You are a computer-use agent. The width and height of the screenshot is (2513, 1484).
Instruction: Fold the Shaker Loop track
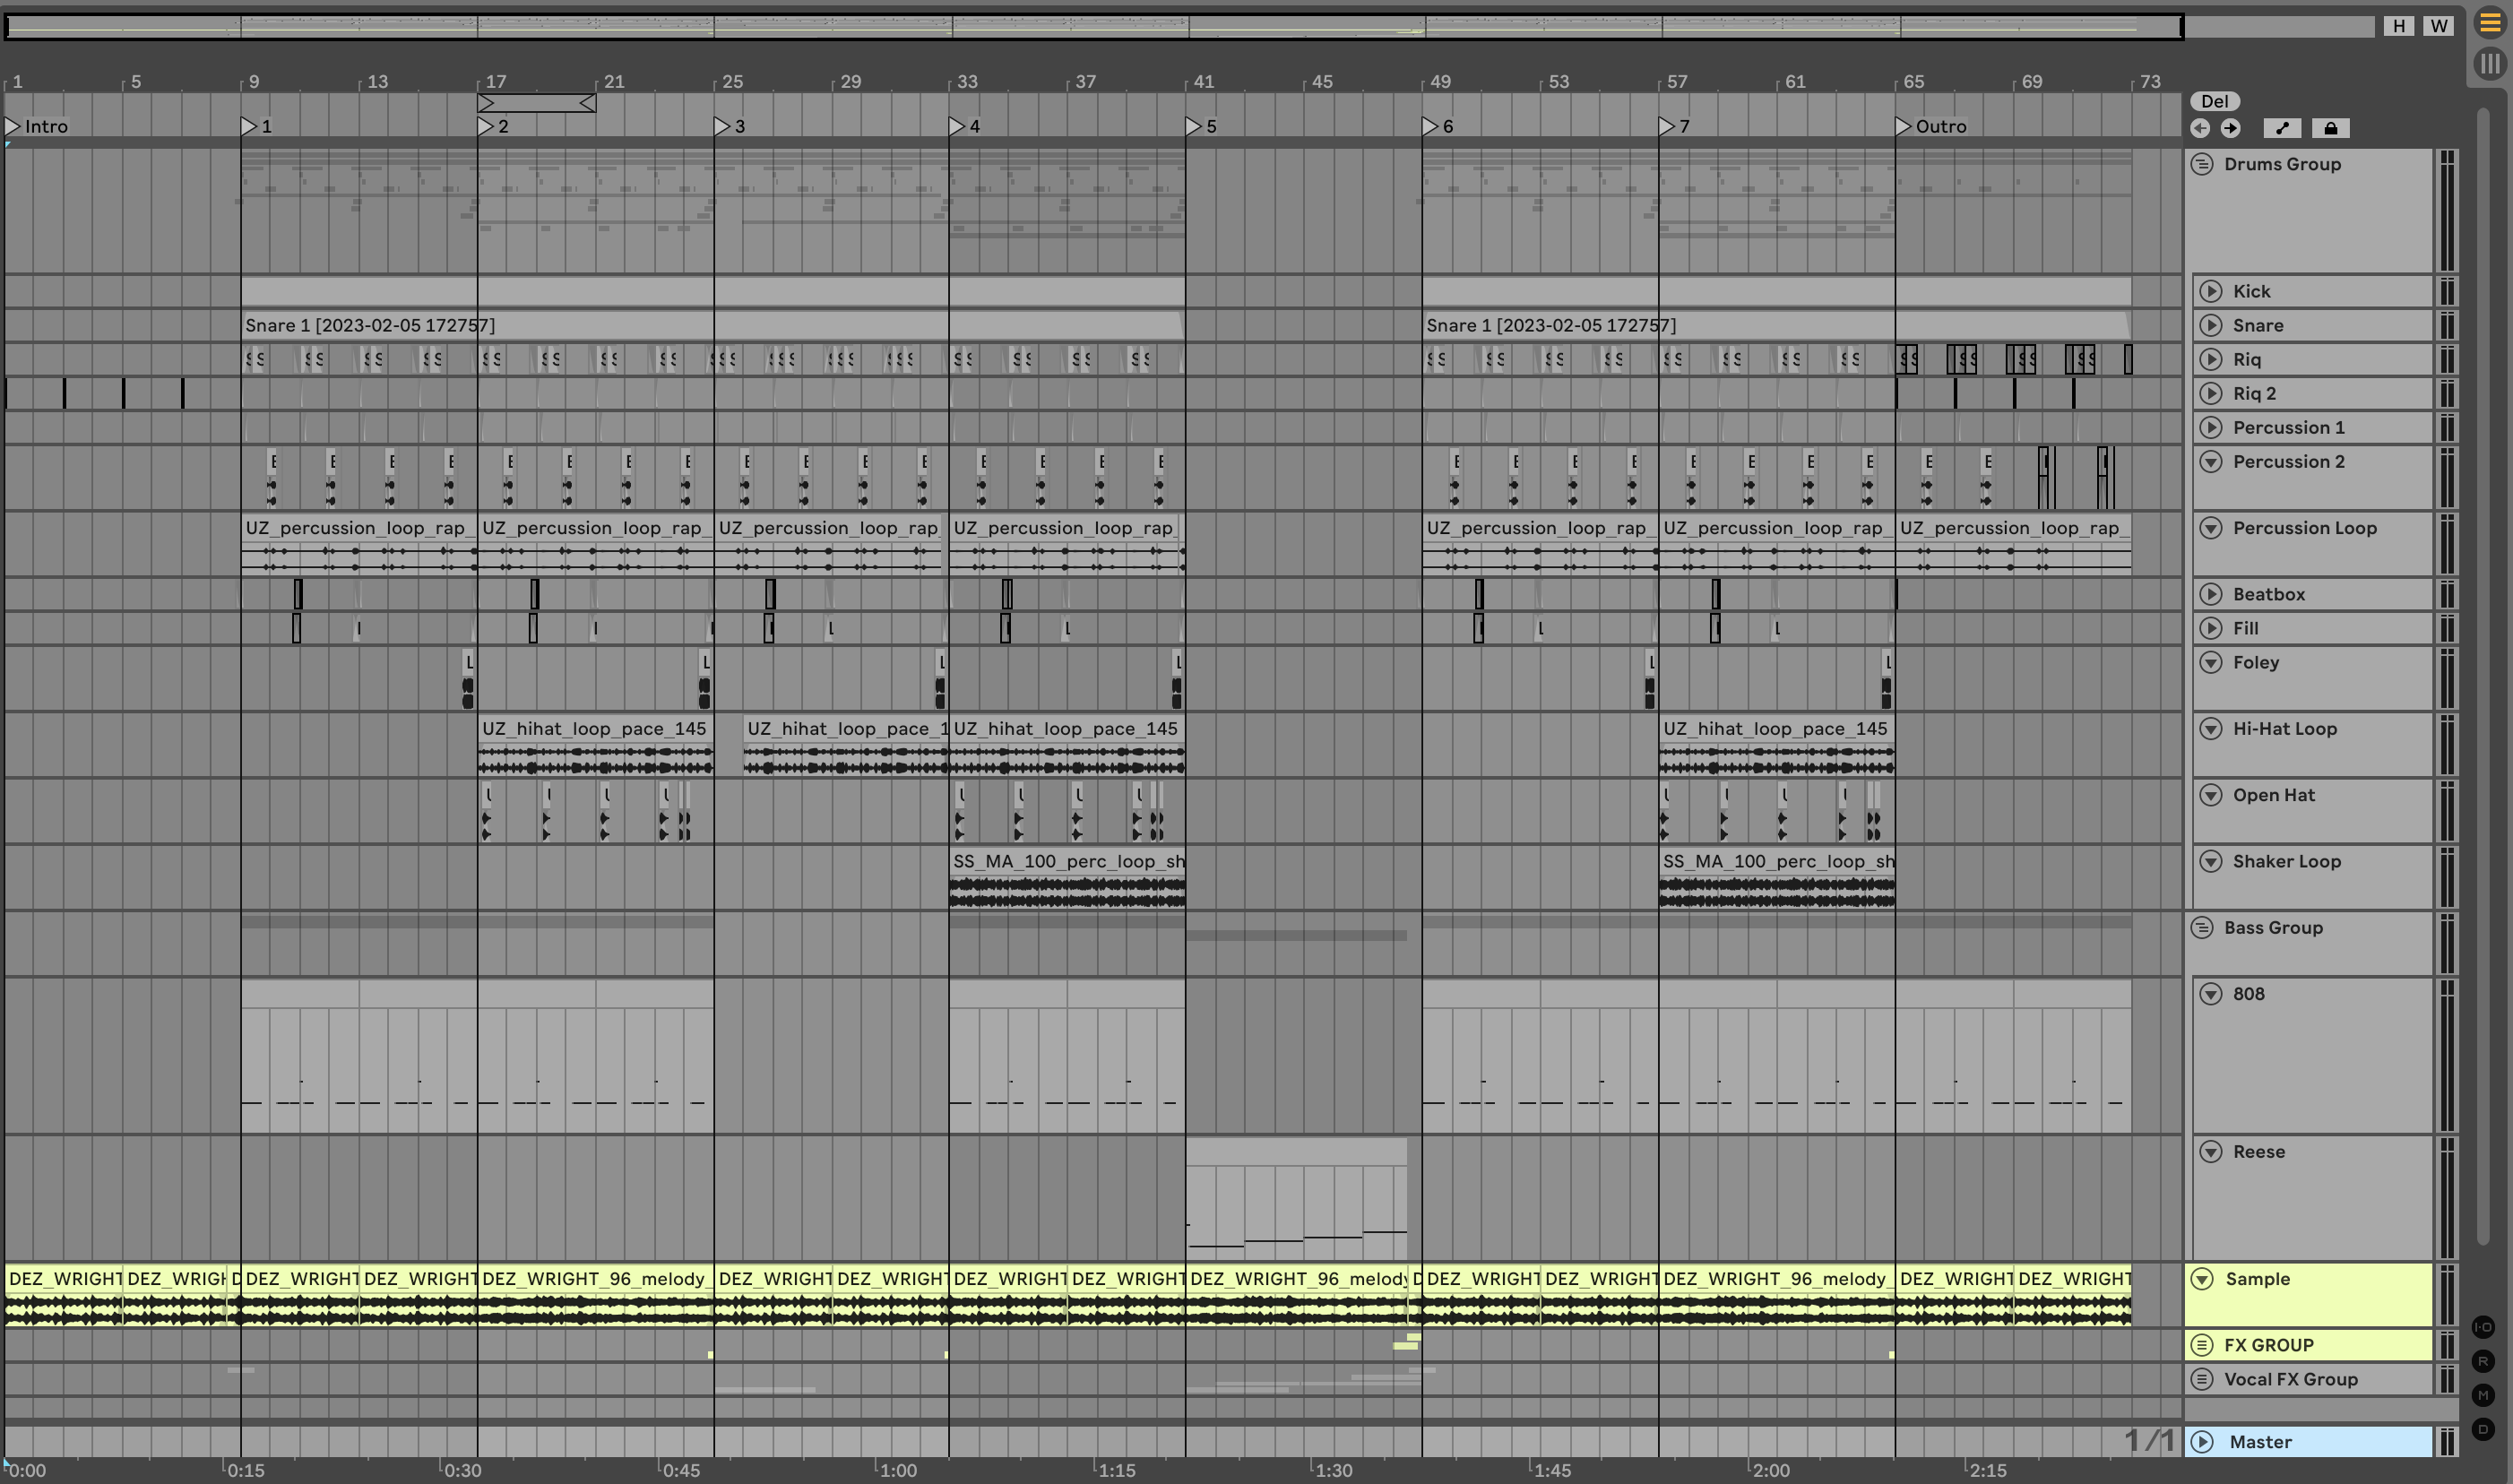pos(2211,861)
